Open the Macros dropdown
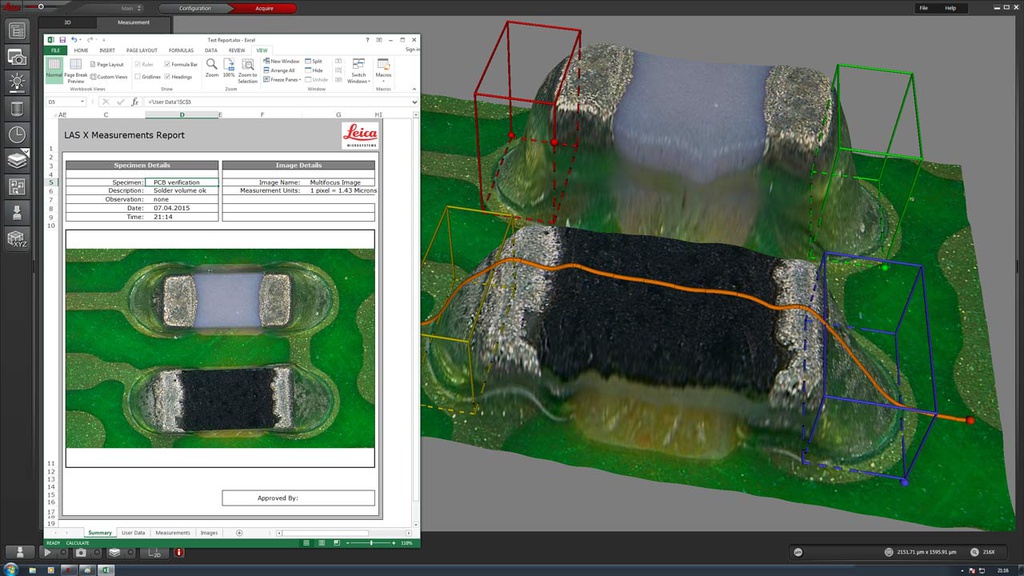This screenshot has height=576, width=1024. [383, 69]
